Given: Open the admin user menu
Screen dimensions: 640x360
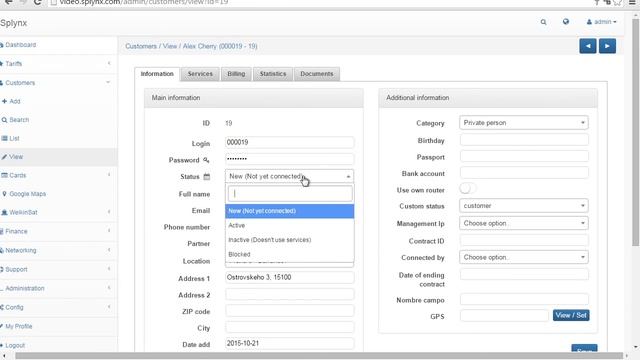Looking at the screenshot, I should (602, 22).
